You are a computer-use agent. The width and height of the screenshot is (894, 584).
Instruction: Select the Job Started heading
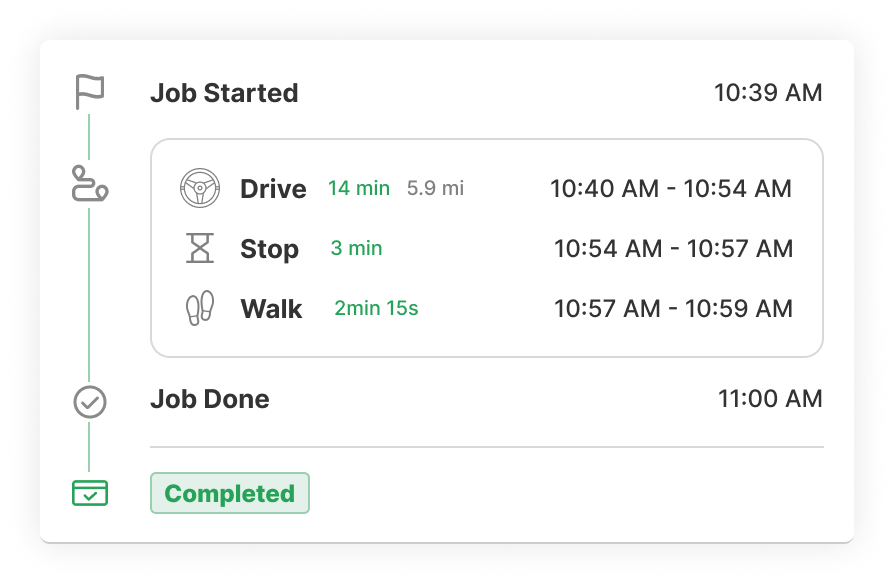point(224,93)
